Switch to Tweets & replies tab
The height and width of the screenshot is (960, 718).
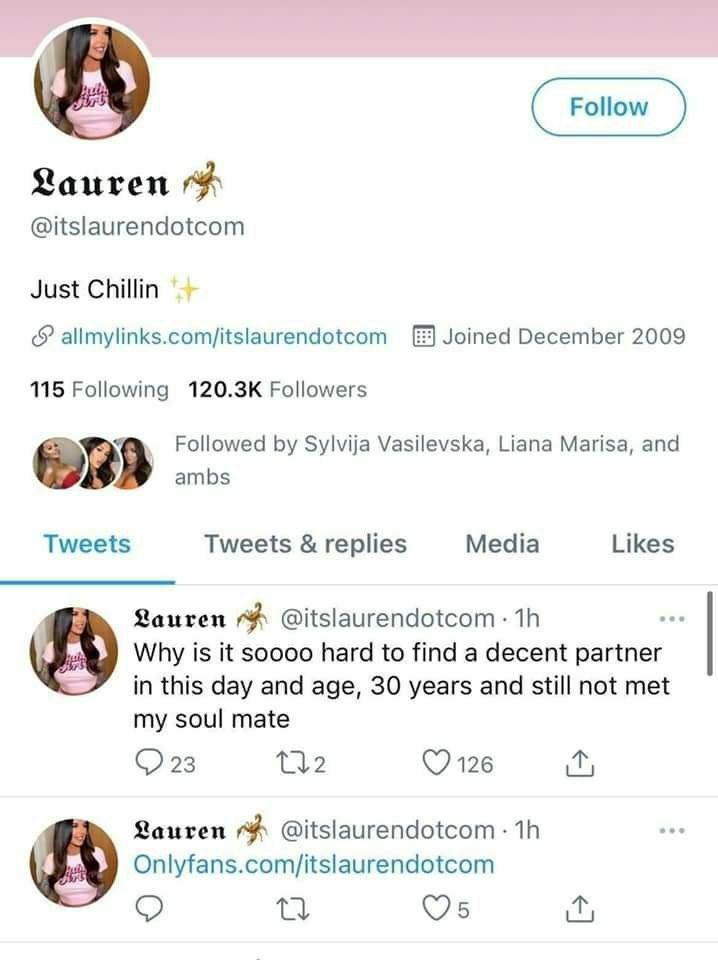pyautogui.click(x=305, y=544)
